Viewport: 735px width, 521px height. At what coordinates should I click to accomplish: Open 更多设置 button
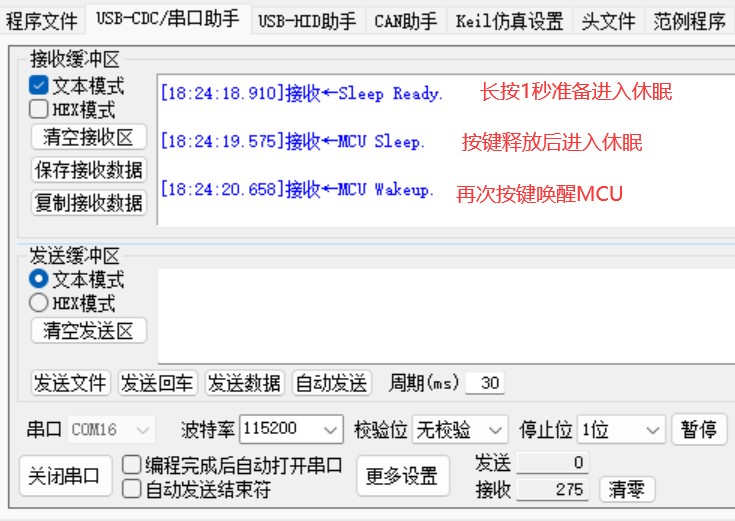[x=403, y=476]
